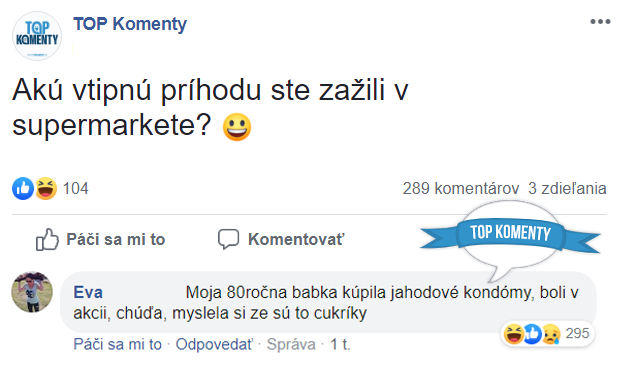Open the 1 t. comment timestamp
This screenshot has width=620, height=366.
coord(340,344)
